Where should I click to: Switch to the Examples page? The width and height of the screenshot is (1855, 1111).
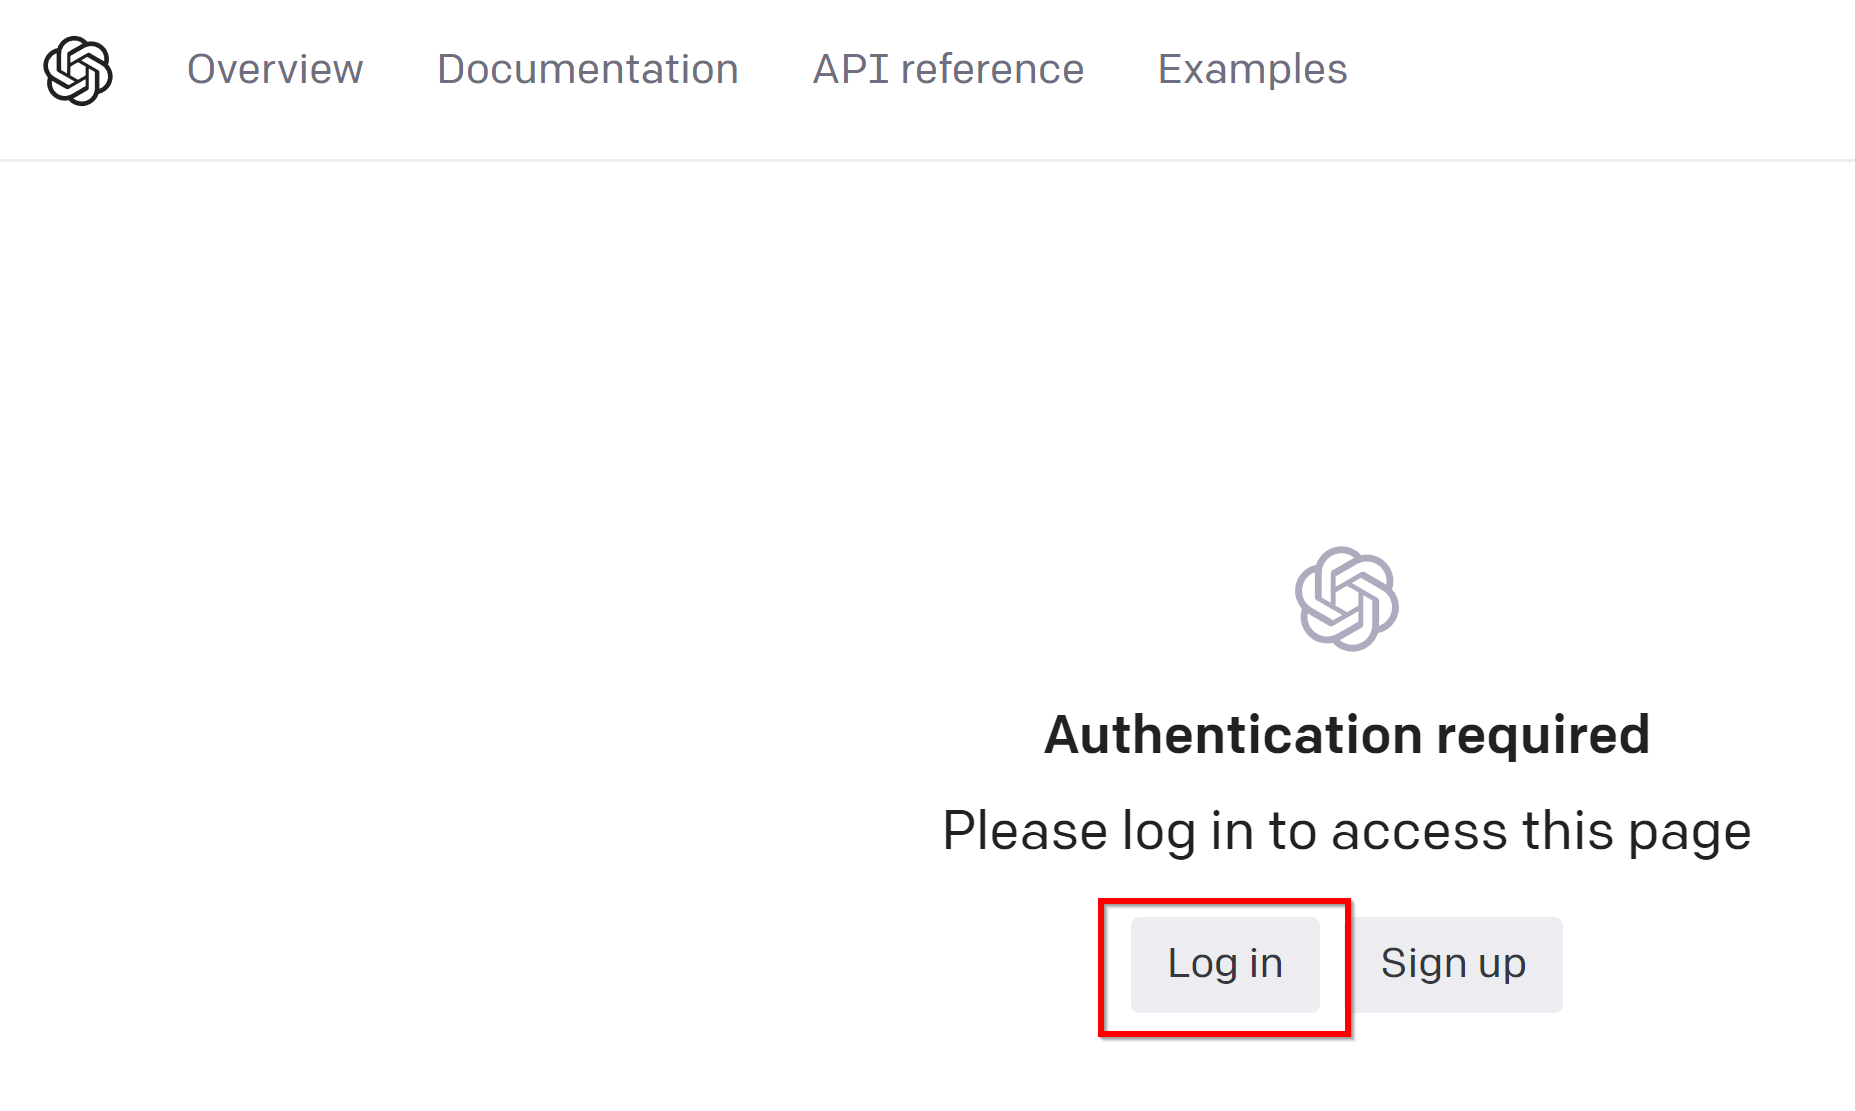1252,69
